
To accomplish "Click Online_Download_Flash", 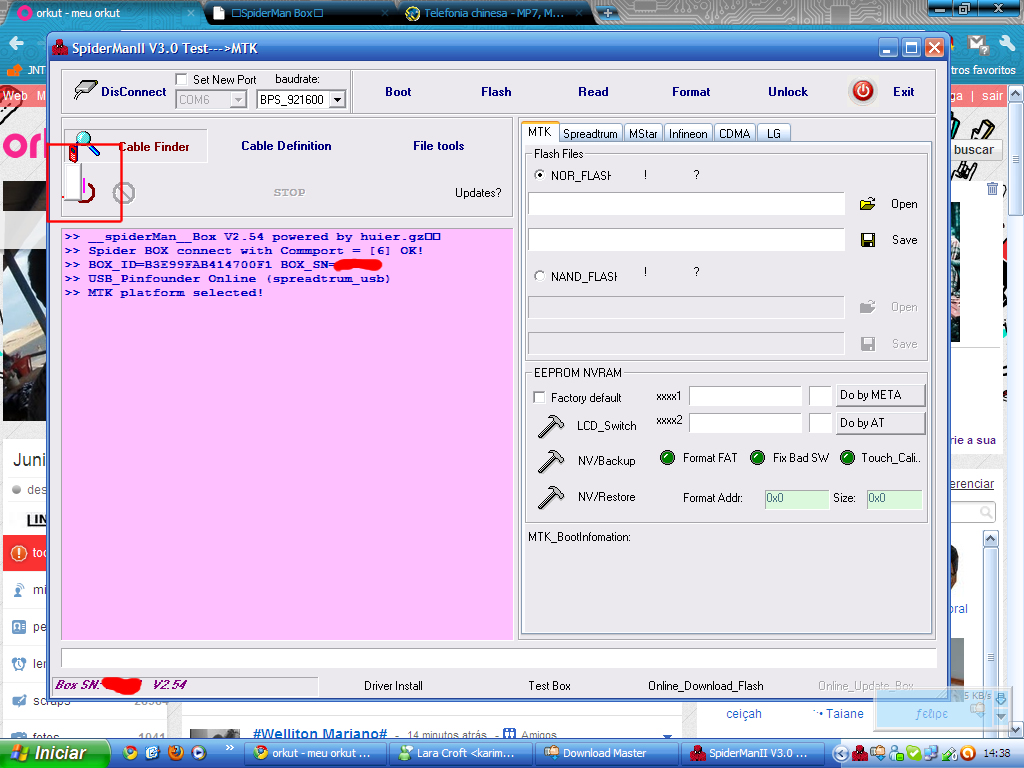I will coord(705,686).
